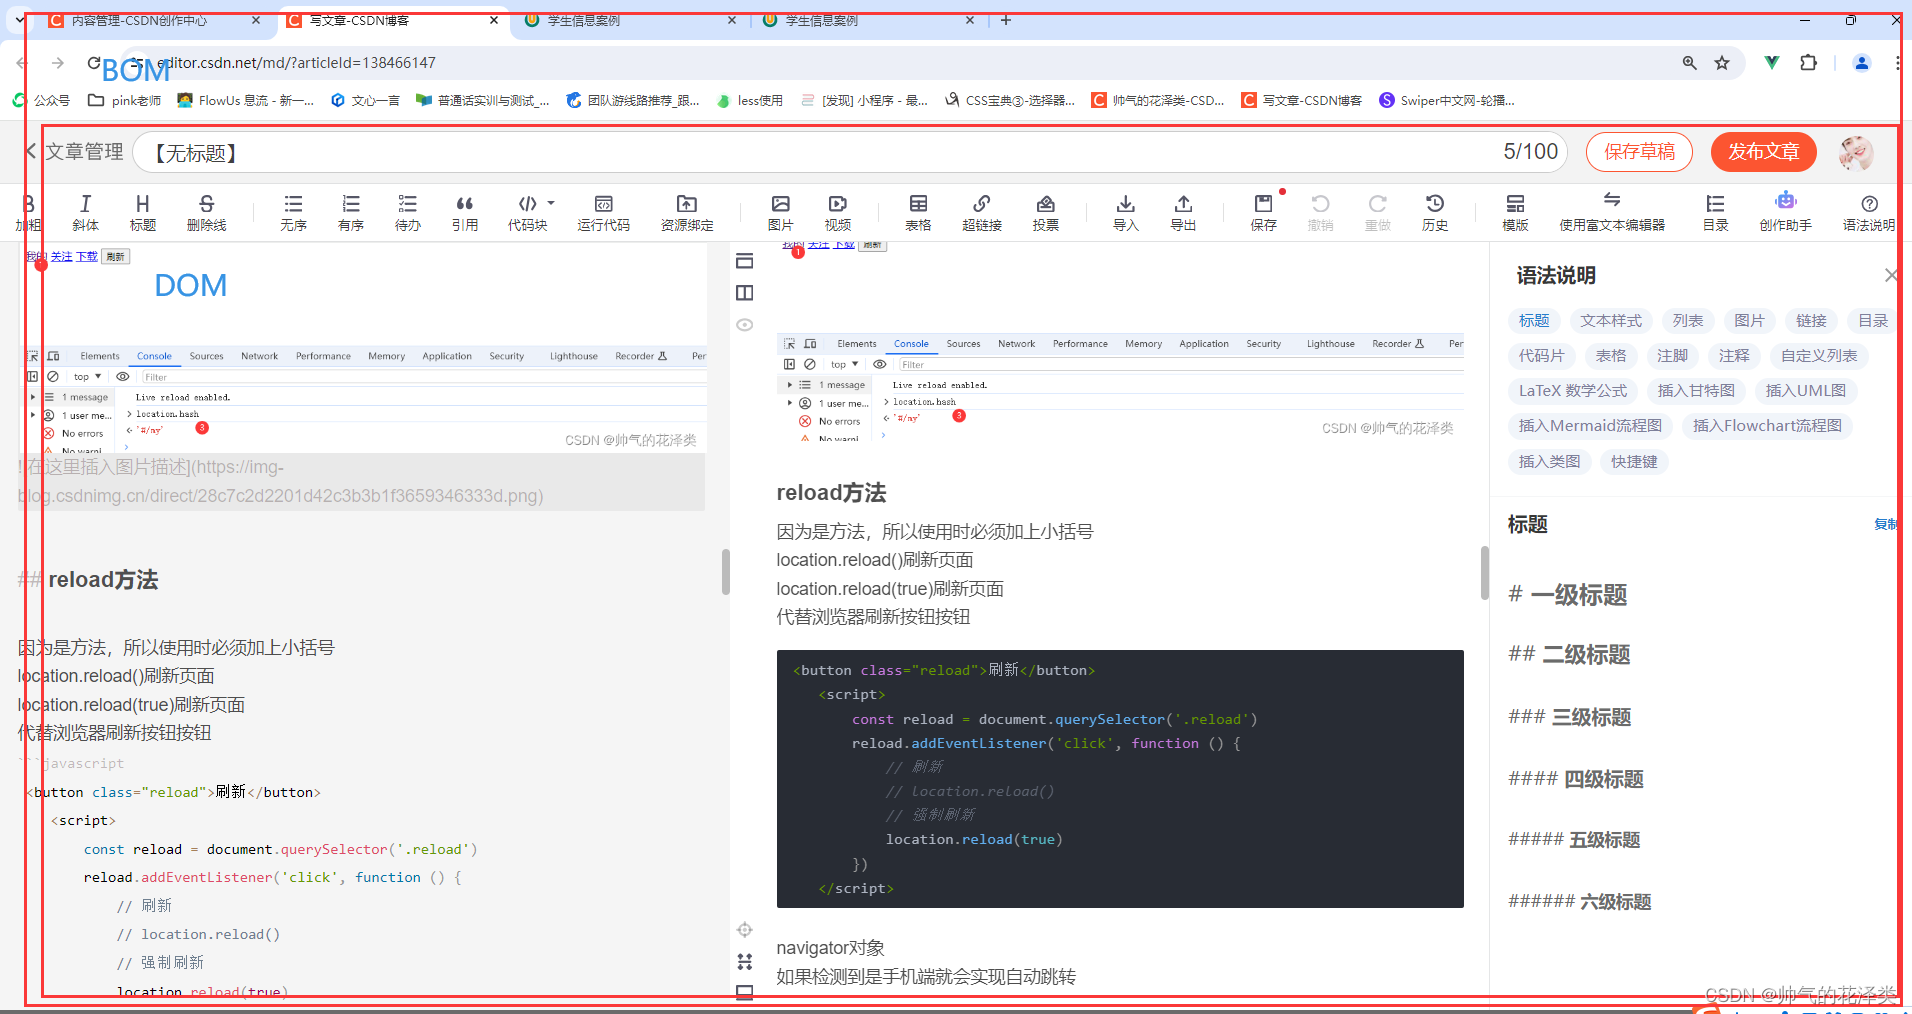
Task: Apply strikethrough with 删除线 tool
Action: (206, 213)
